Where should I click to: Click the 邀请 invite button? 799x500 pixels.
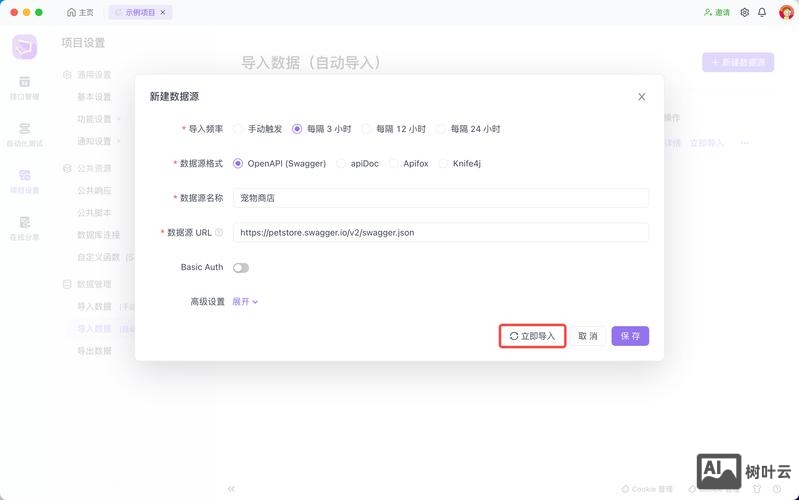point(716,12)
